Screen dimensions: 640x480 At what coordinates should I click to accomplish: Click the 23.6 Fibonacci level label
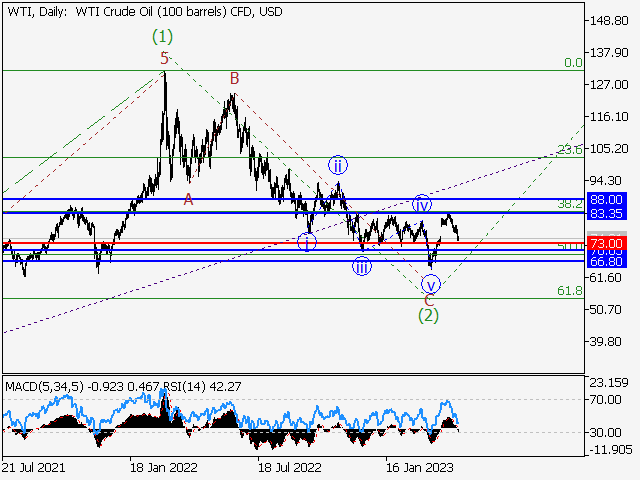point(569,150)
